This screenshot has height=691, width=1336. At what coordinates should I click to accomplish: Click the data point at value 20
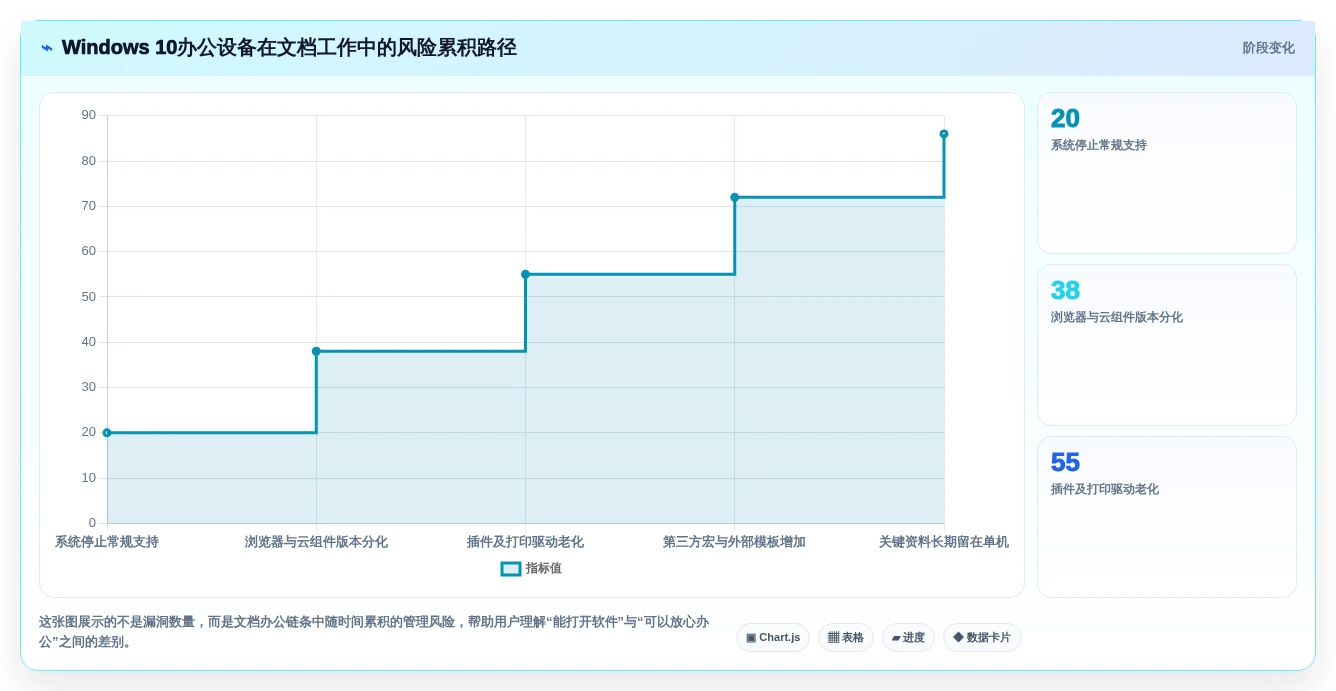click(x=107, y=433)
